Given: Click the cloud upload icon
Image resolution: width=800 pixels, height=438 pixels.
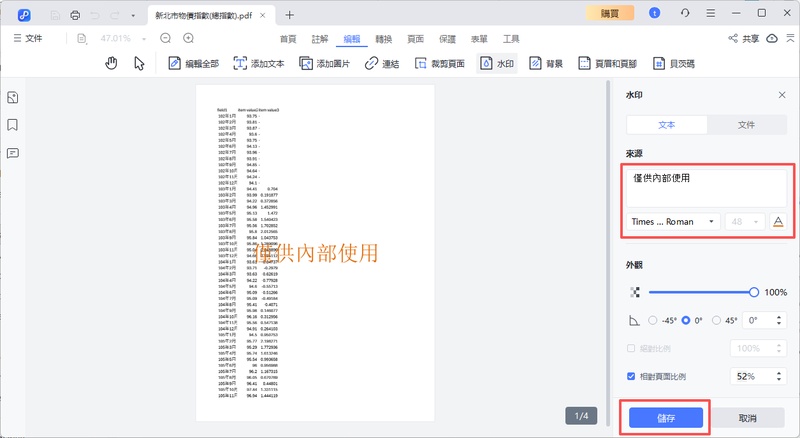Looking at the screenshot, I should pos(772,38).
